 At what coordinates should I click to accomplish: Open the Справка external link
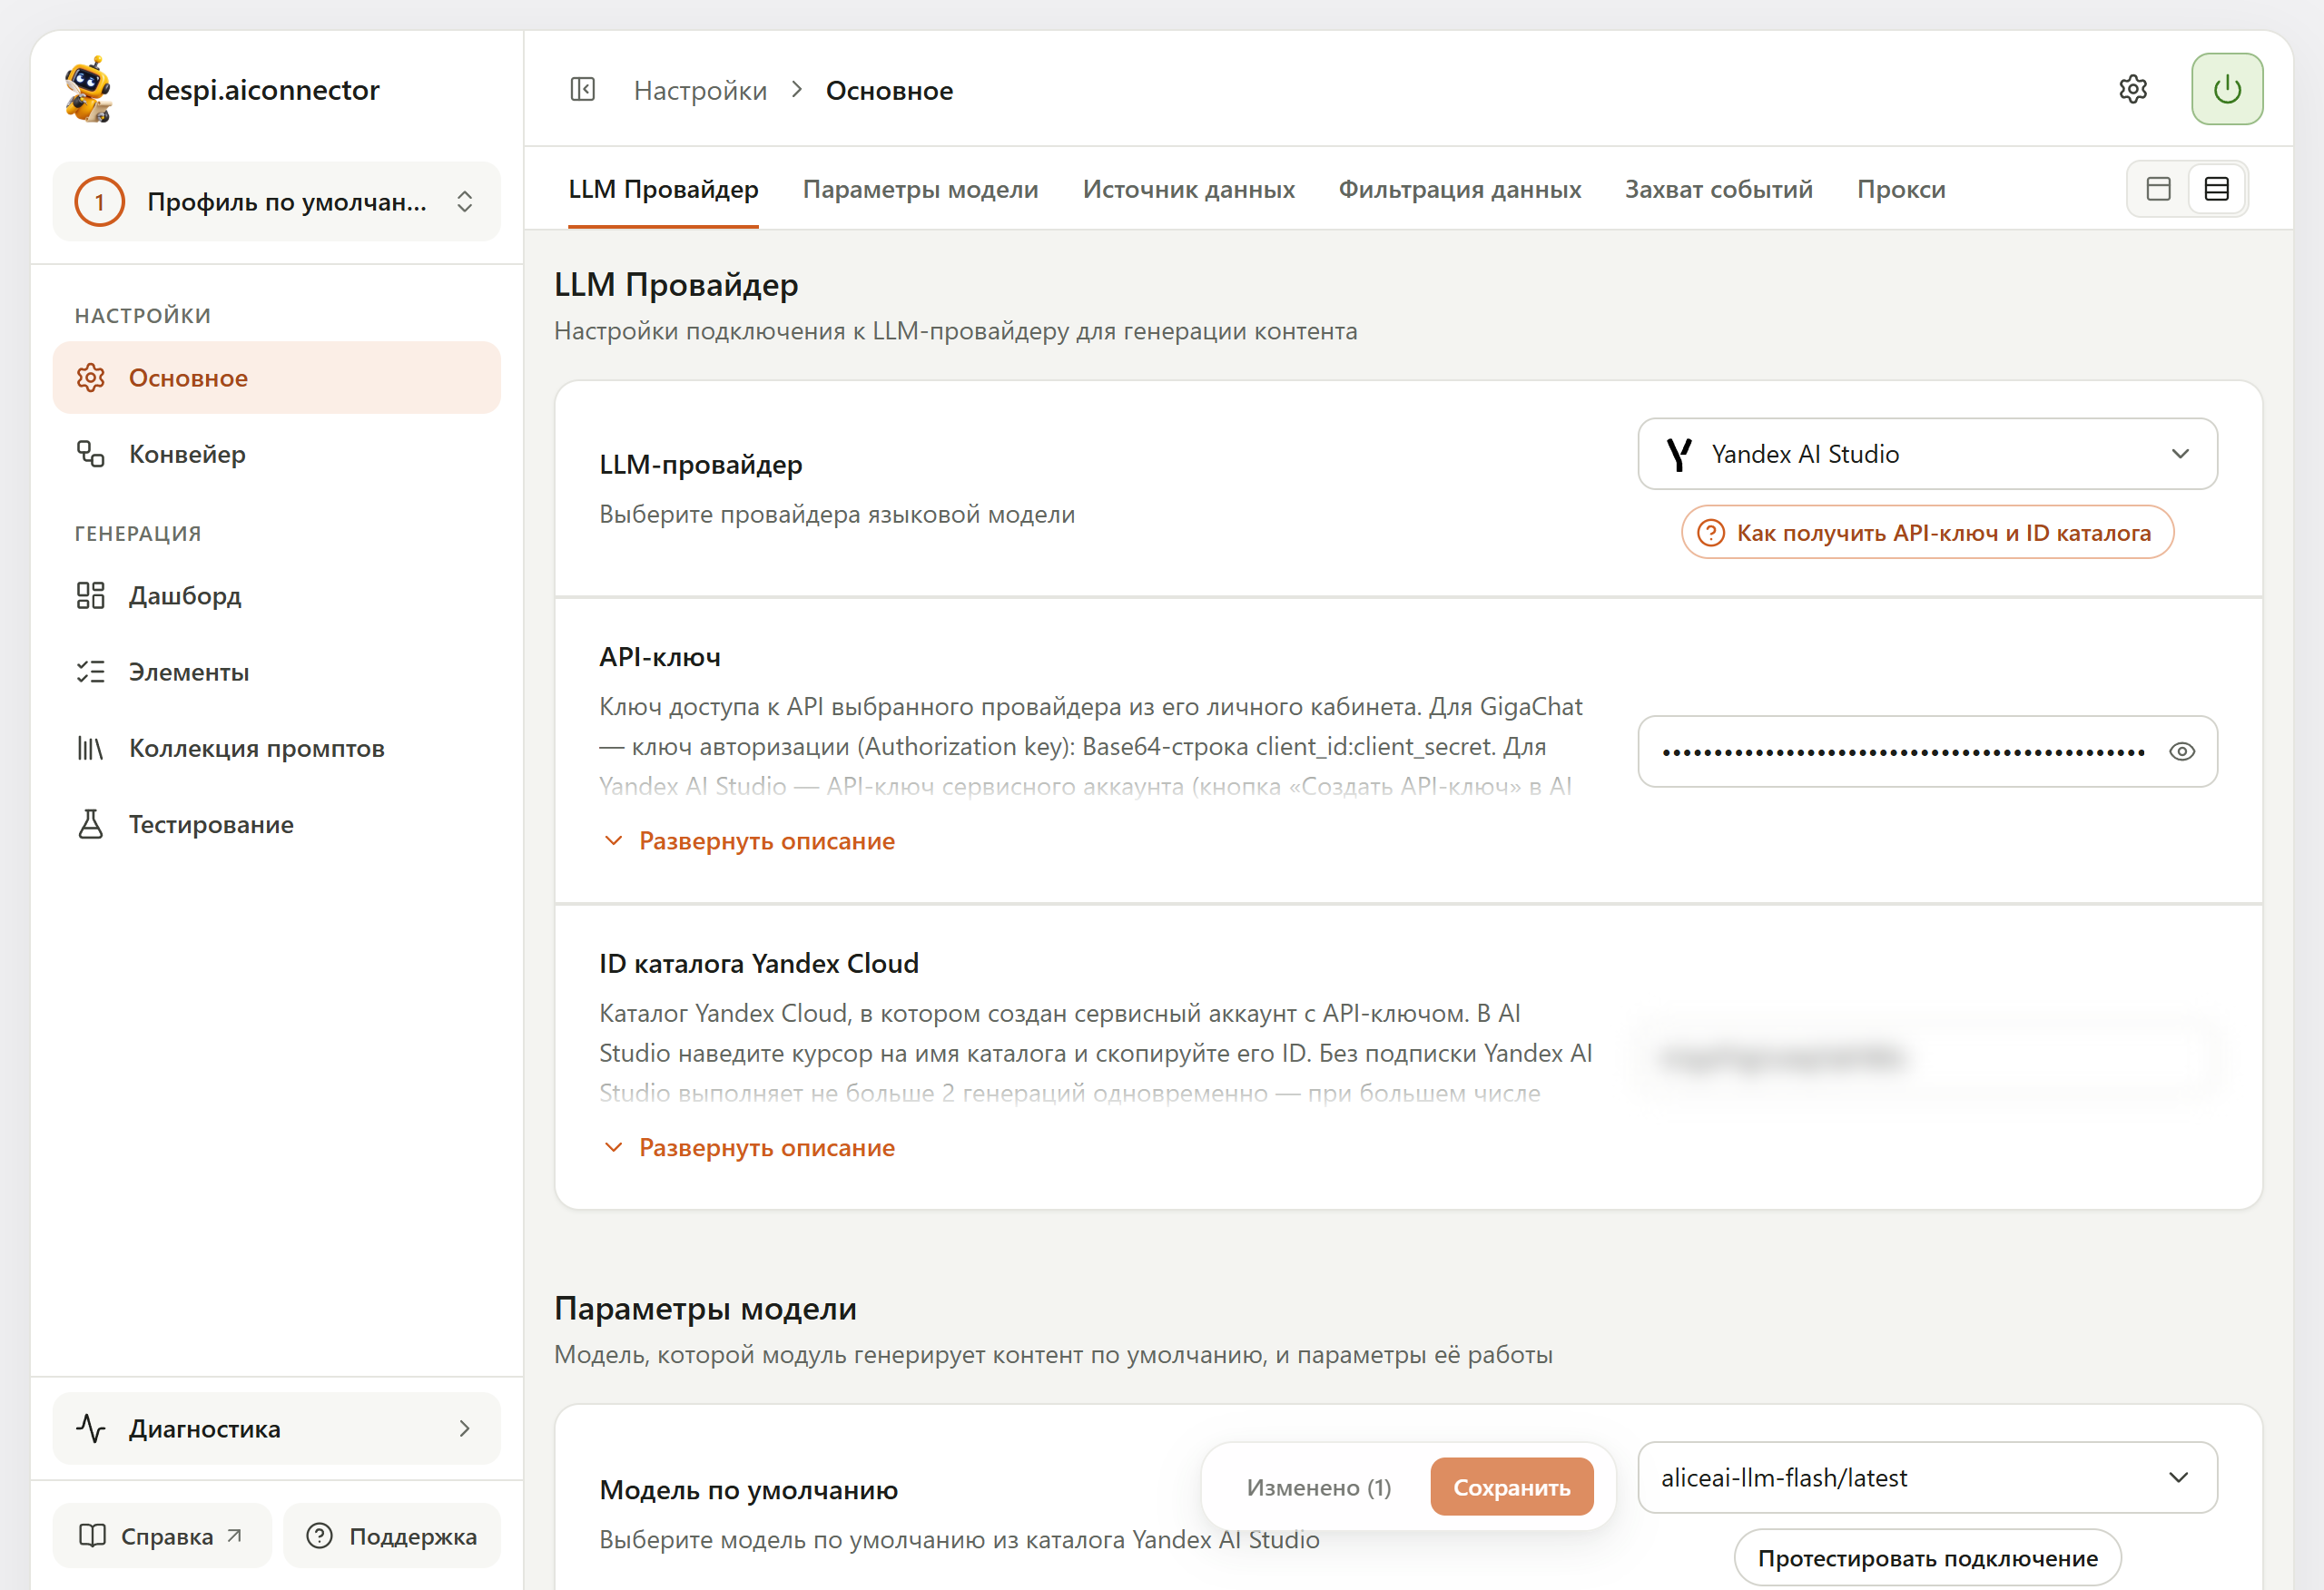point(162,1536)
